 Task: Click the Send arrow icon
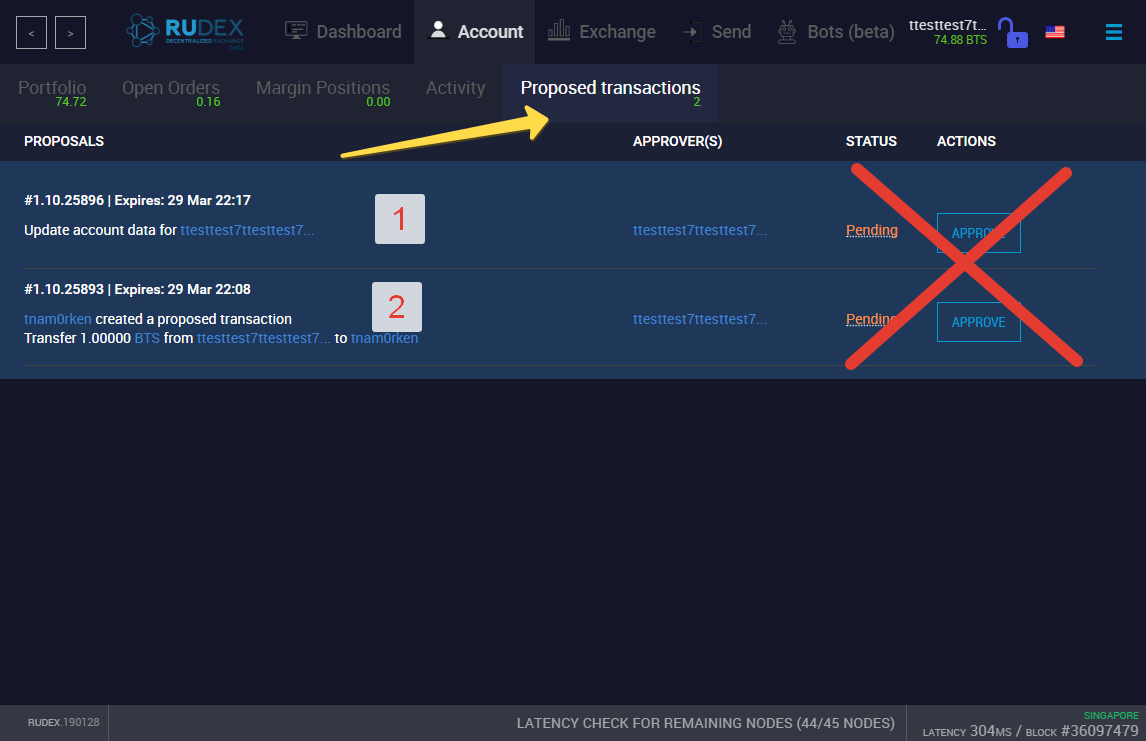pyautogui.click(x=690, y=31)
